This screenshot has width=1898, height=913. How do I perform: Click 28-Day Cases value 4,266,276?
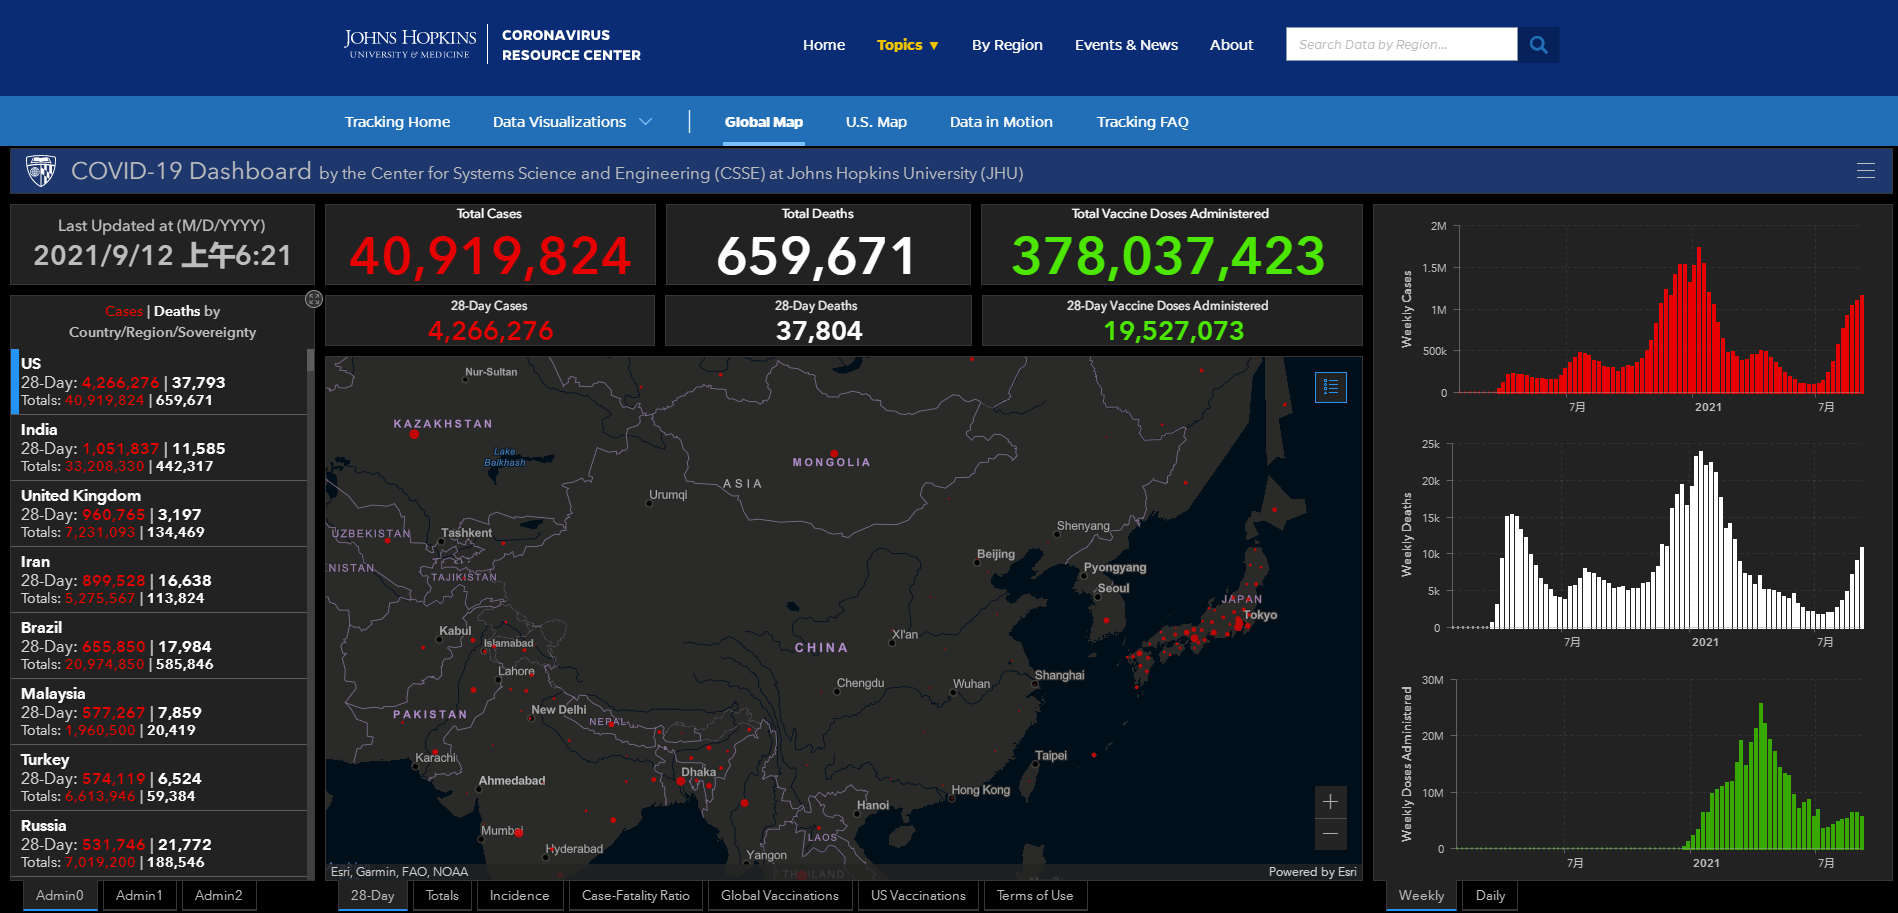coord(490,331)
